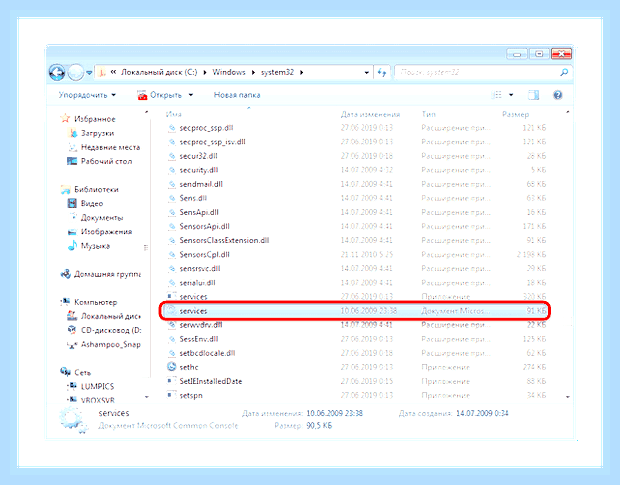This screenshot has height=485, width=620.
Task: Select Локальный диск (C:) breadcrumb
Action: [x=159, y=72]
